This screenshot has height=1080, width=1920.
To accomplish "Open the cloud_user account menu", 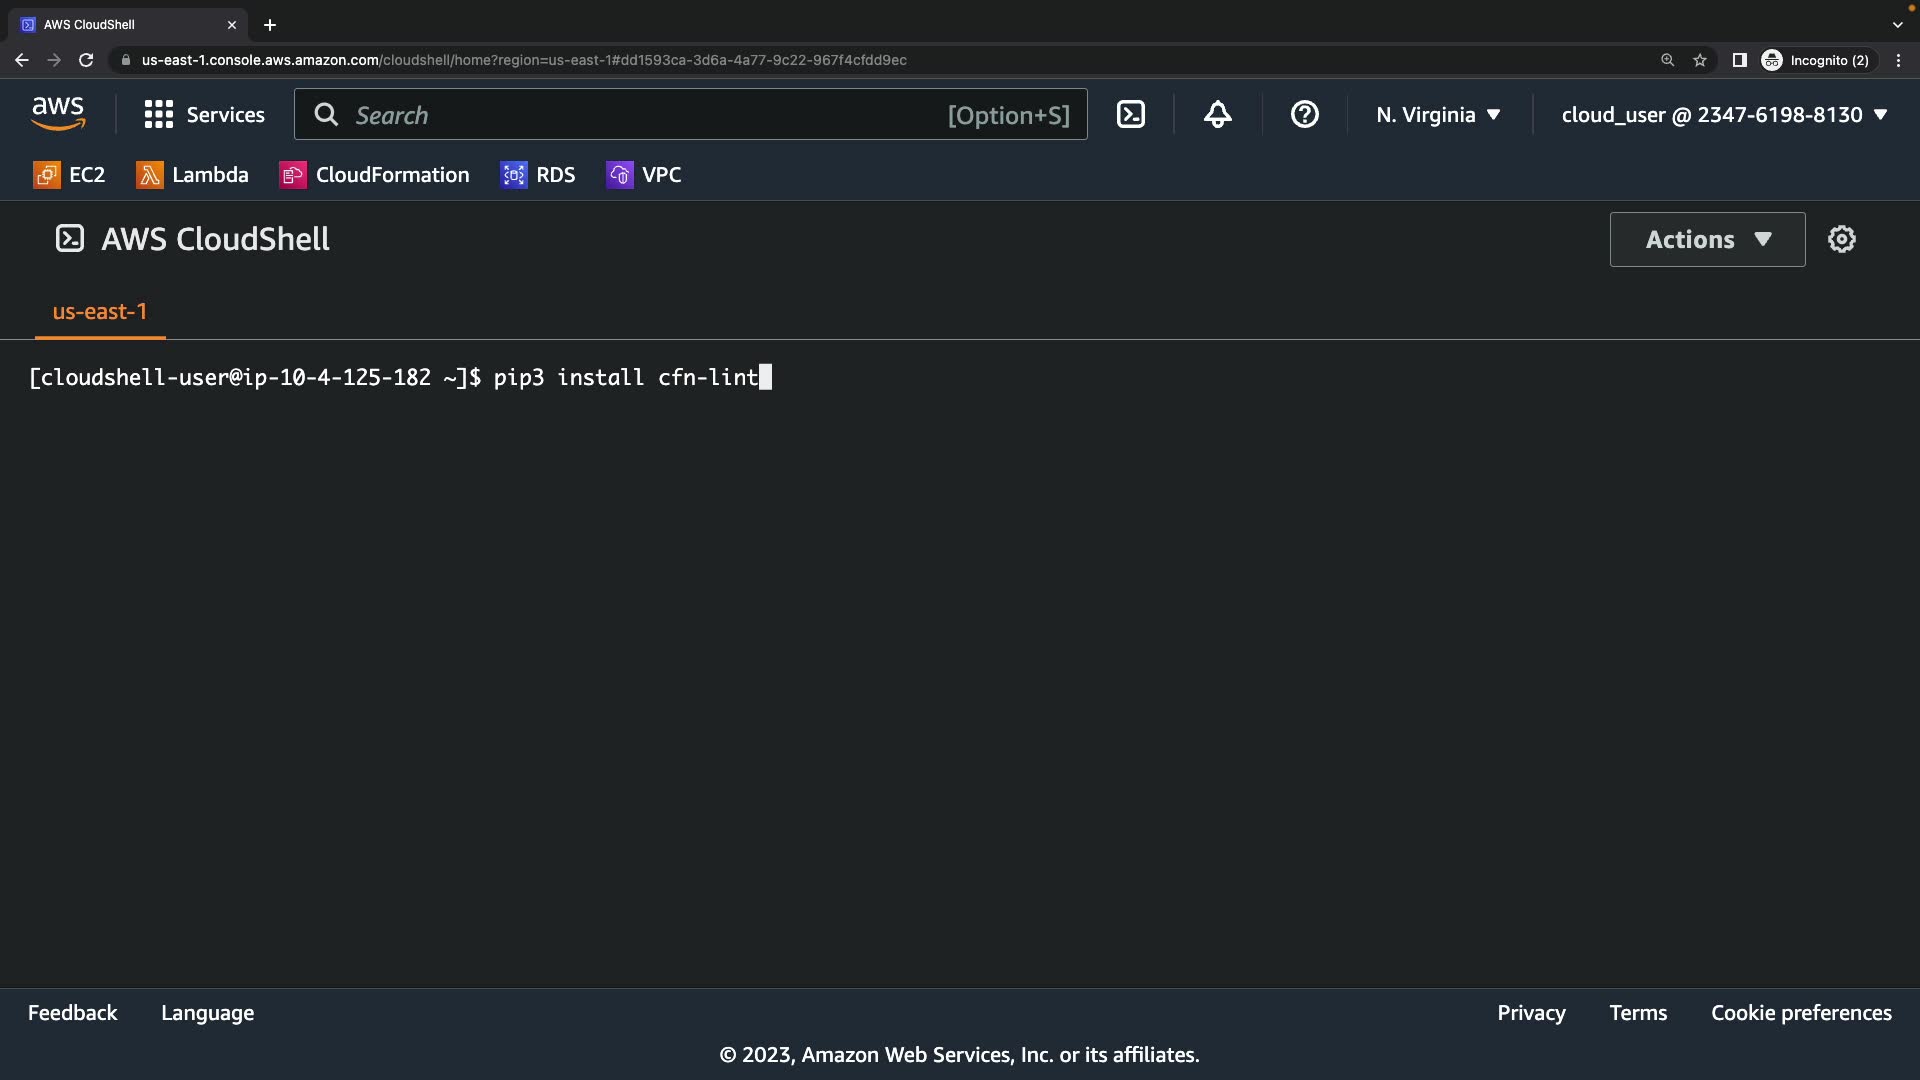I will tap(1724, 115).
